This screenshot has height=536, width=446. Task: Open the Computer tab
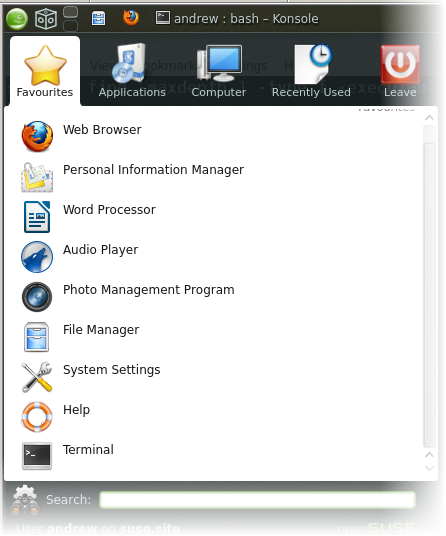pyautogui.click(x=219, y=71)
